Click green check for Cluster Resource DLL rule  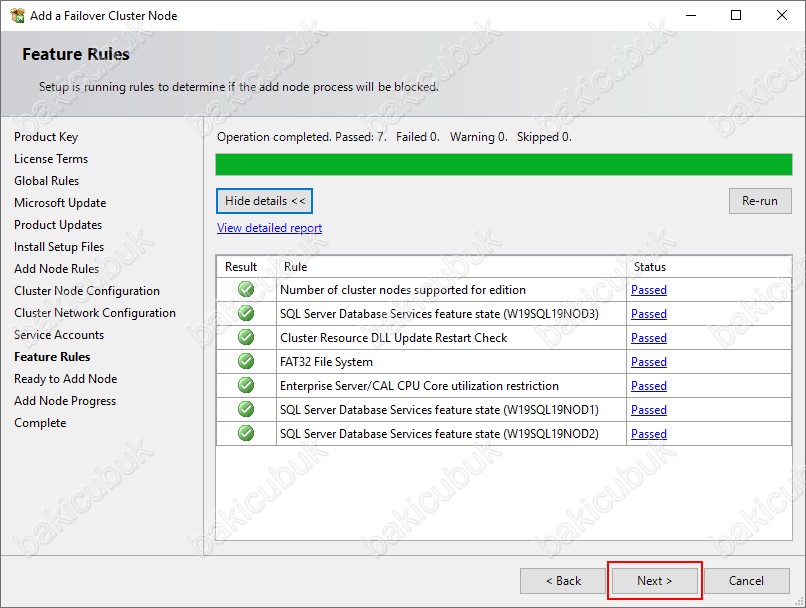[x=246, y=337]
